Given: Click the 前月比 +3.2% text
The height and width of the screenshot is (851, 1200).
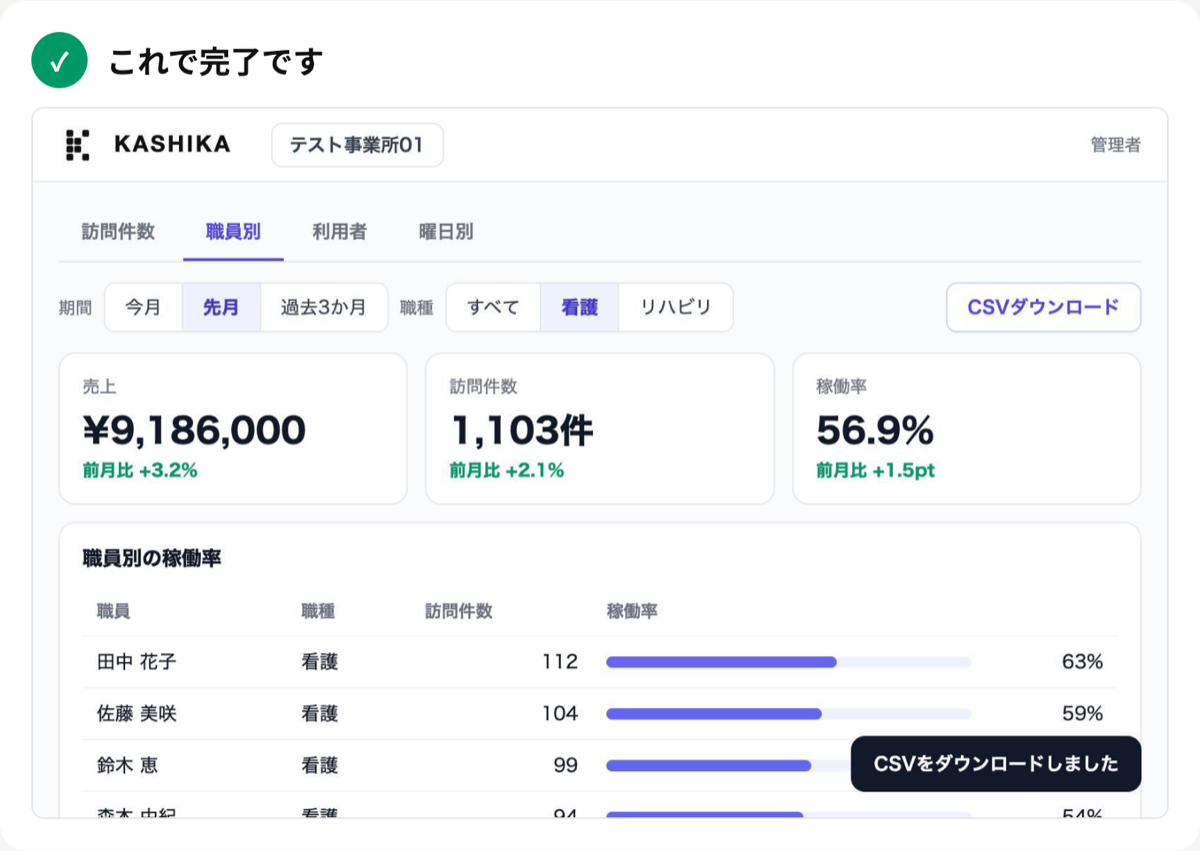Looking at the screenshot, I should pyautogui.click(x=140, y=469).
